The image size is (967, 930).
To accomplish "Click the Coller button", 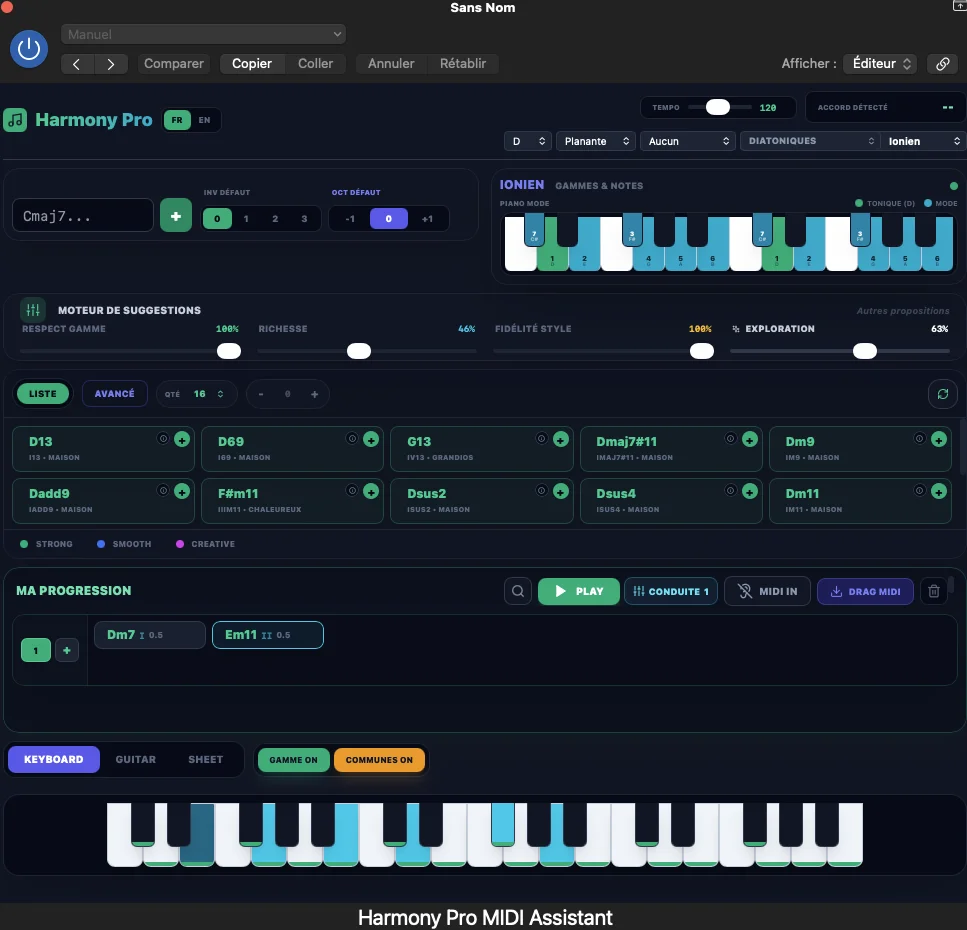I will point(315,64).
